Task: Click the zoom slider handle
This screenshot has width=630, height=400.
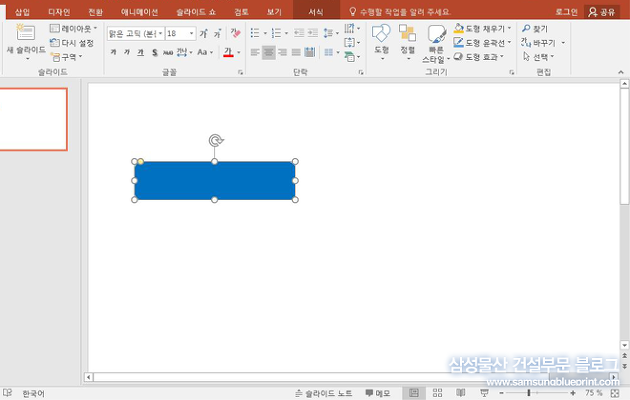Action: pos(529,393)
